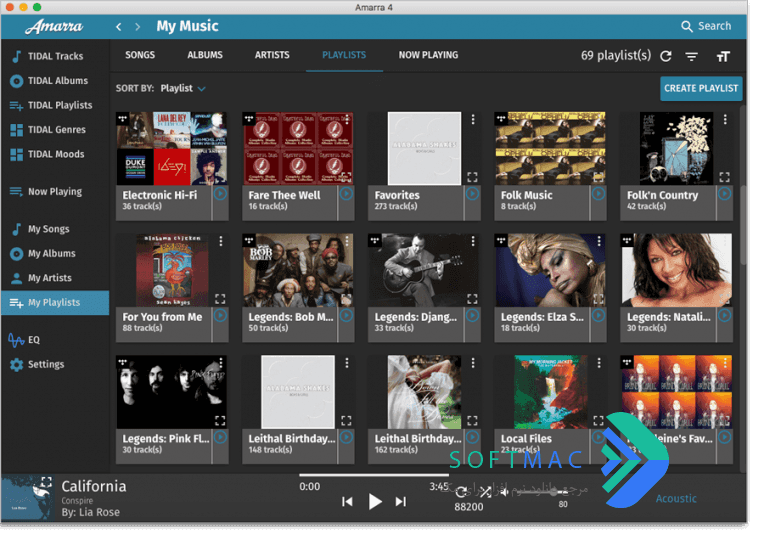764x540 pixels.
Task: Expand Favorites playlist artwork fullscreen
Action: [x=472, y=177]
